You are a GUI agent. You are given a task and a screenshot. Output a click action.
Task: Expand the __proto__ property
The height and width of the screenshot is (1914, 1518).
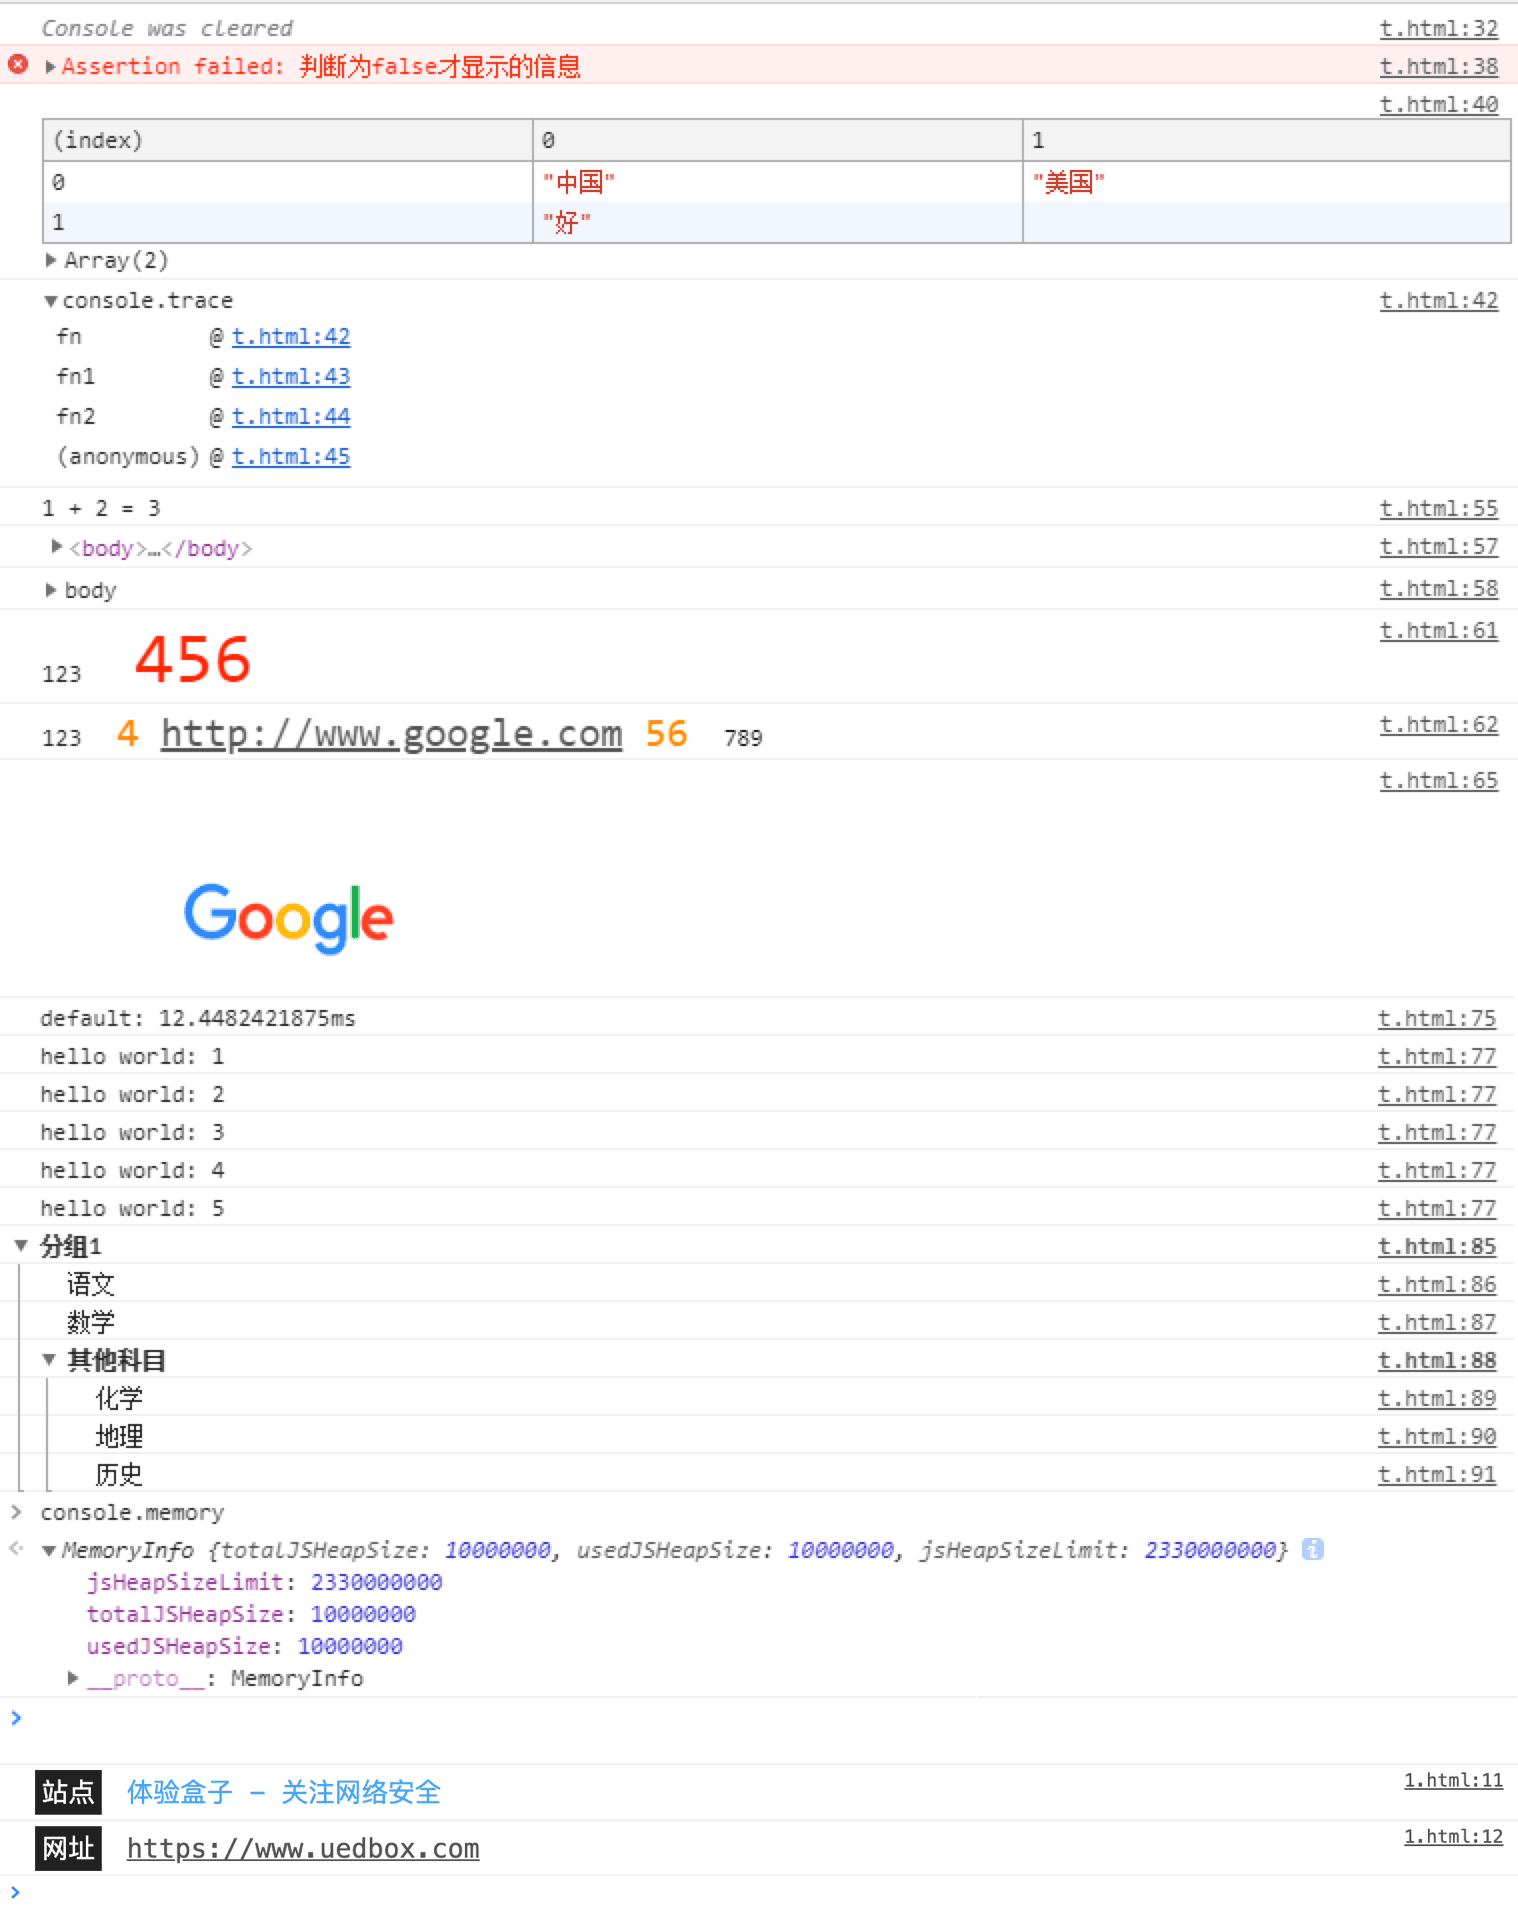(73, 1678)
